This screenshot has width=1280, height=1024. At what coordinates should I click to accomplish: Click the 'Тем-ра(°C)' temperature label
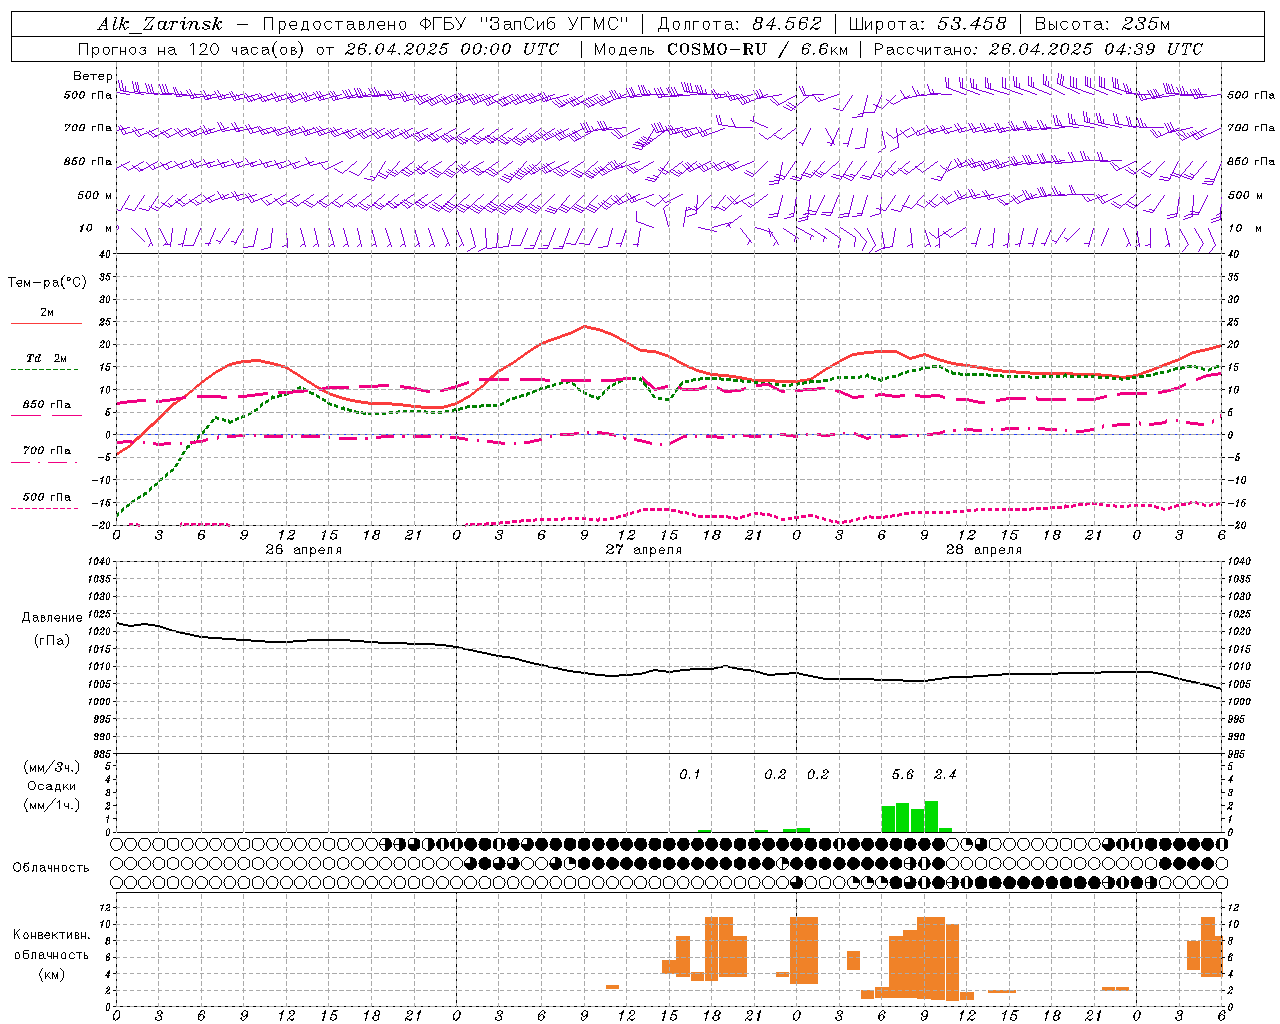[x=47, y=283]
